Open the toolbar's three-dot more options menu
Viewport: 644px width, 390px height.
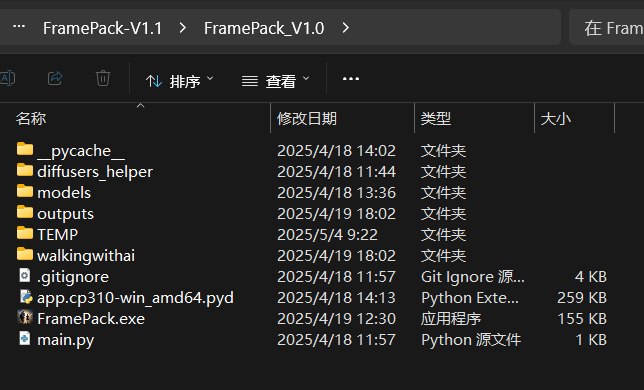point(351,79)
